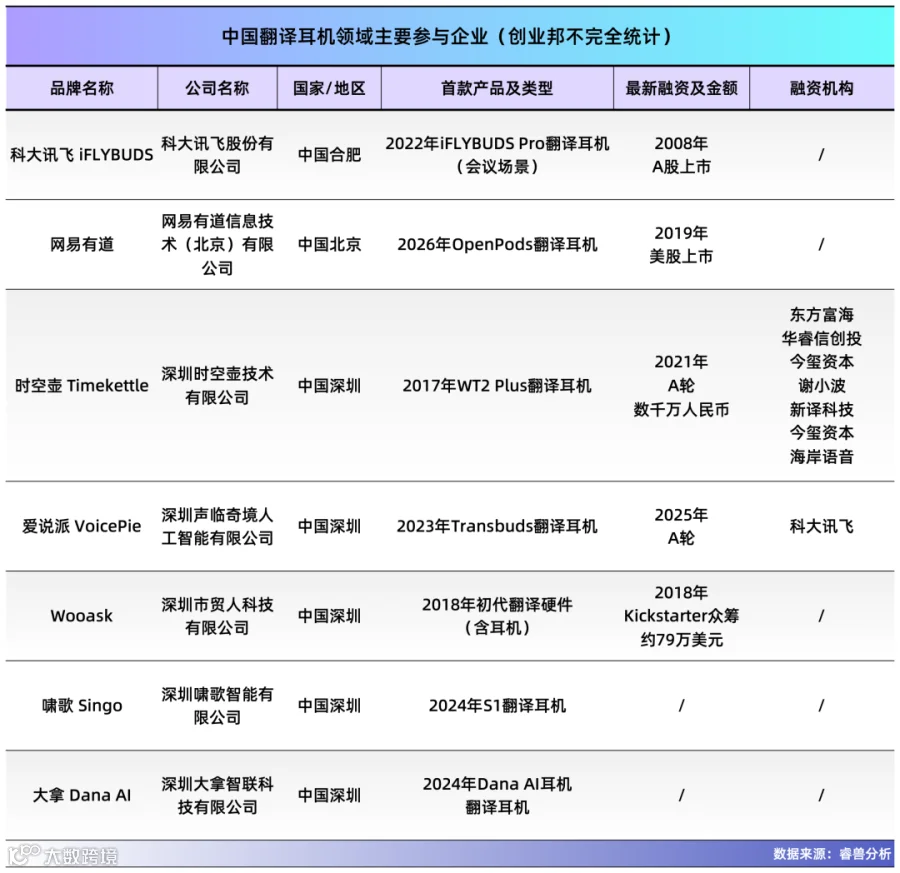The height and width of the screenshot is (873, 900).
Task: Click the 科大讯飞股份有限公司 company cell
Action: click(x=217, y=154)
